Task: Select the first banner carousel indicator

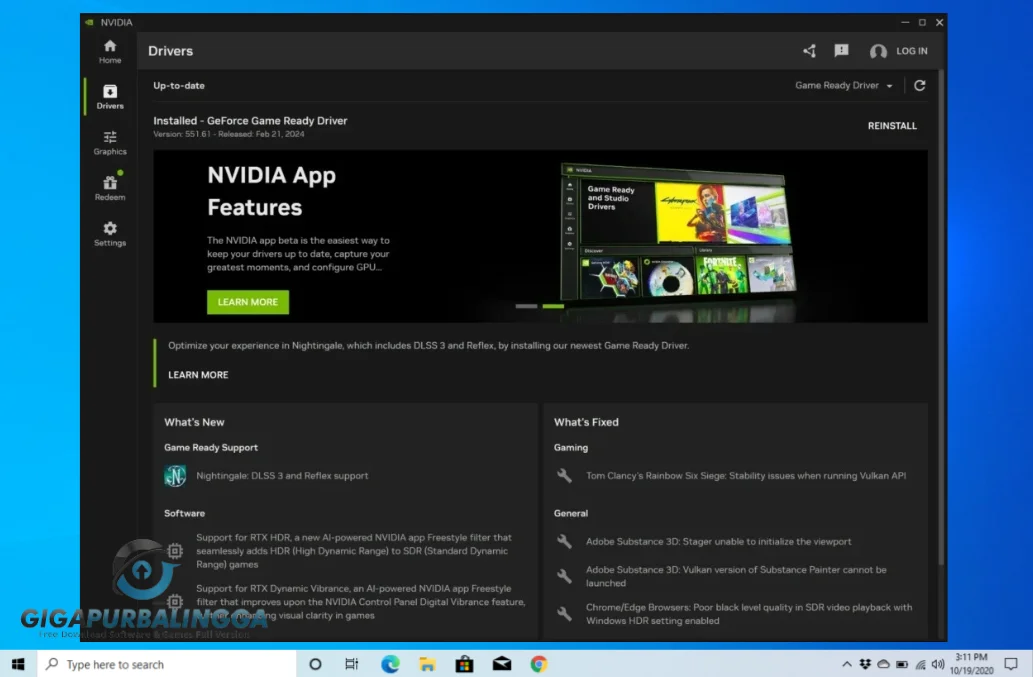Action: [526, 306]
